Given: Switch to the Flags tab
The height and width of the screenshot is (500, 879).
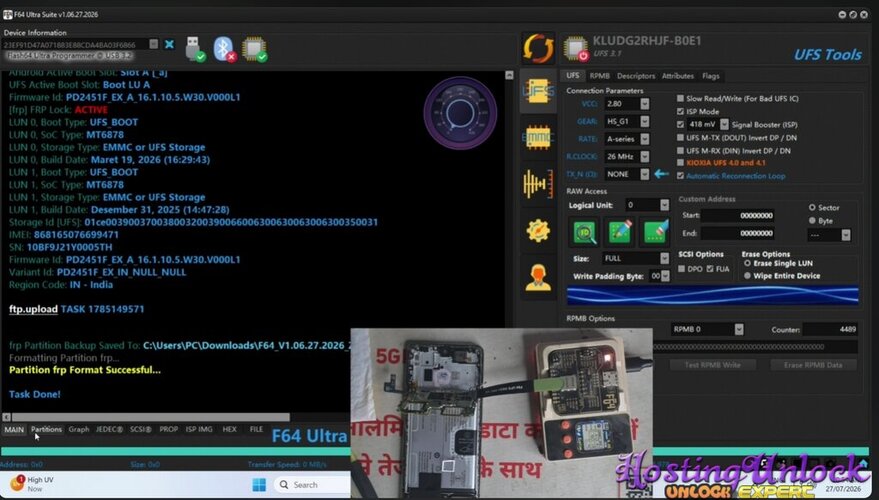Looking at the screenshot, I should tap(711, 76).
